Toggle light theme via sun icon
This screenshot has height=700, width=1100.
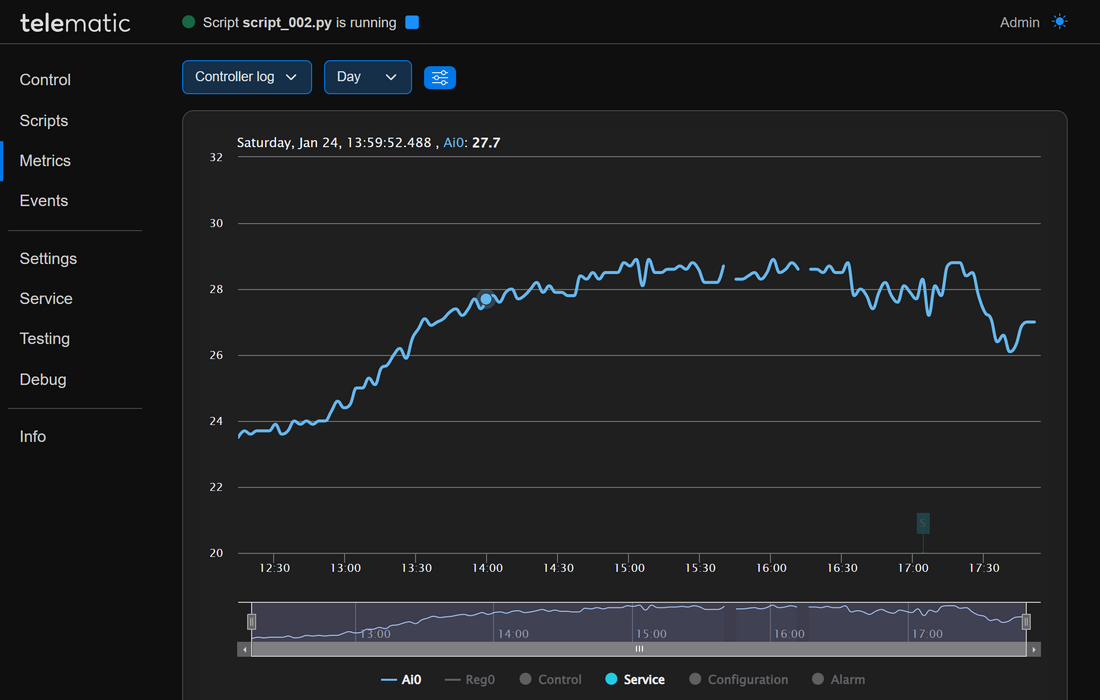[x=1060, y=22]
